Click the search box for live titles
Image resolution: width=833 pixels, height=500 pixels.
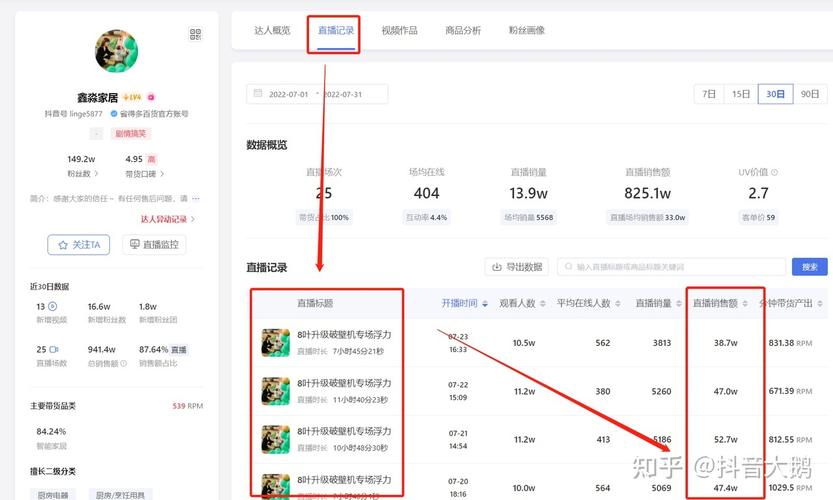point(672,267)
